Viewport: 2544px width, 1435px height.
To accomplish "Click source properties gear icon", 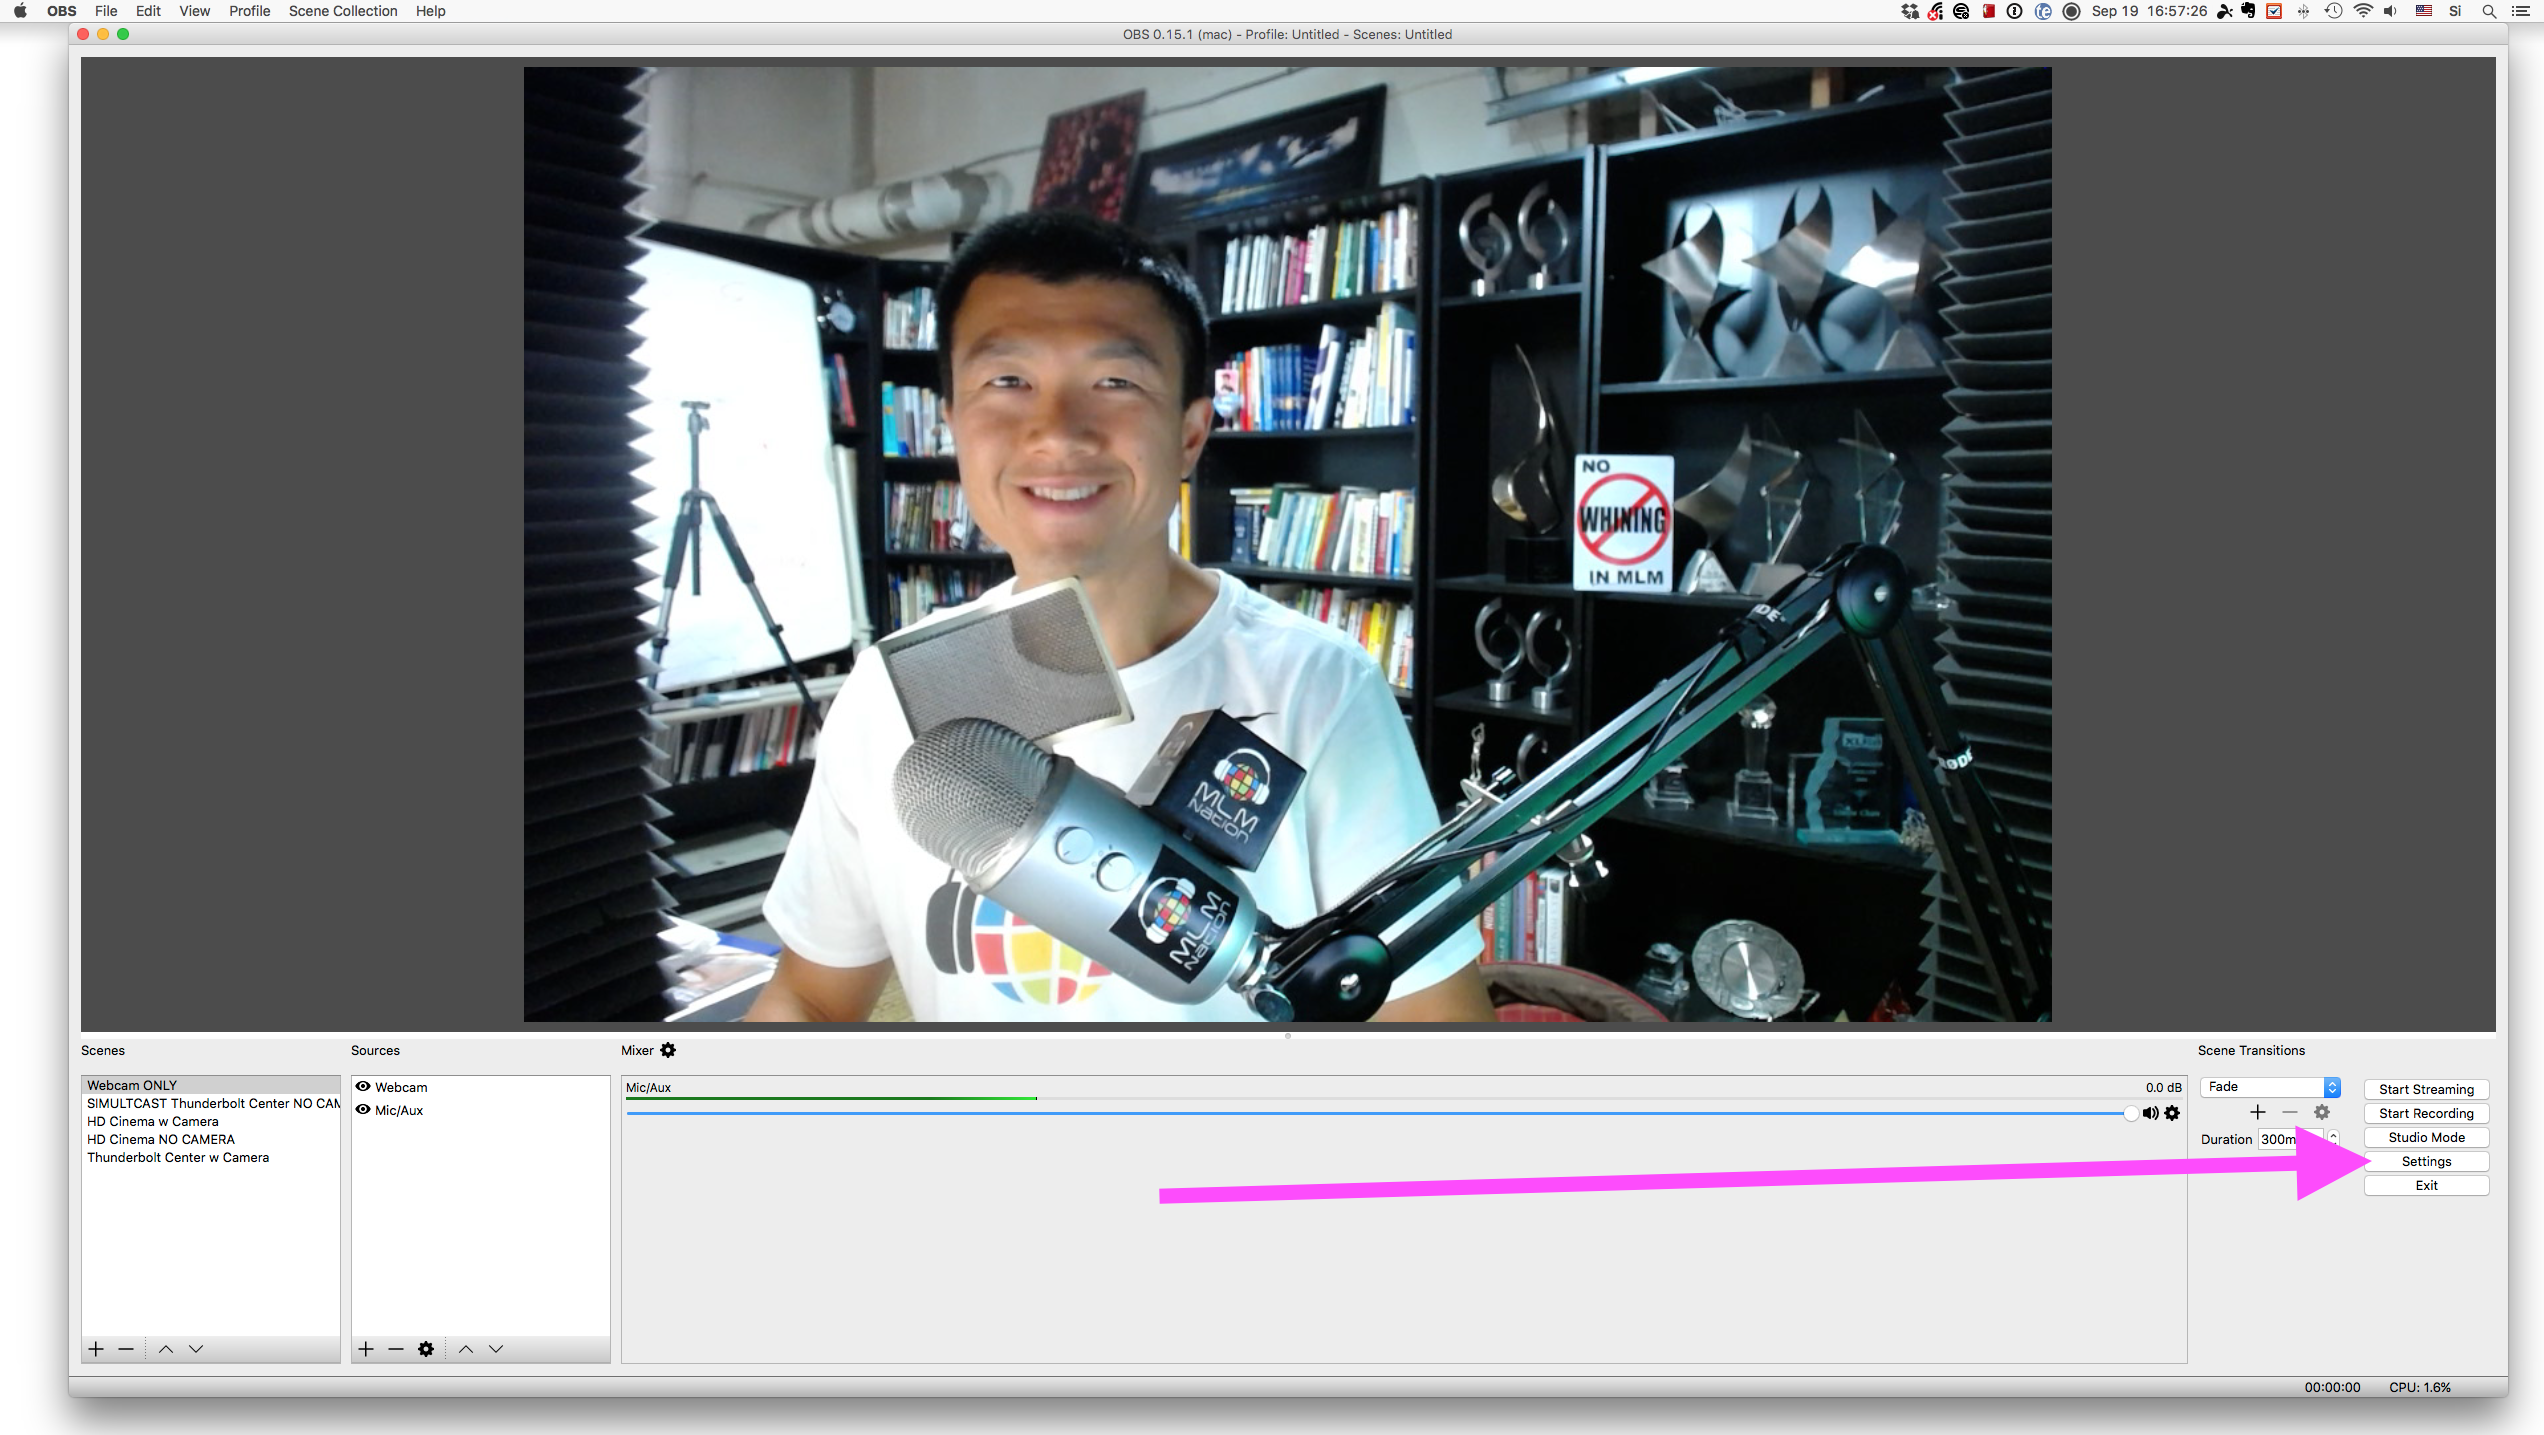I will tap(428, 1348).
